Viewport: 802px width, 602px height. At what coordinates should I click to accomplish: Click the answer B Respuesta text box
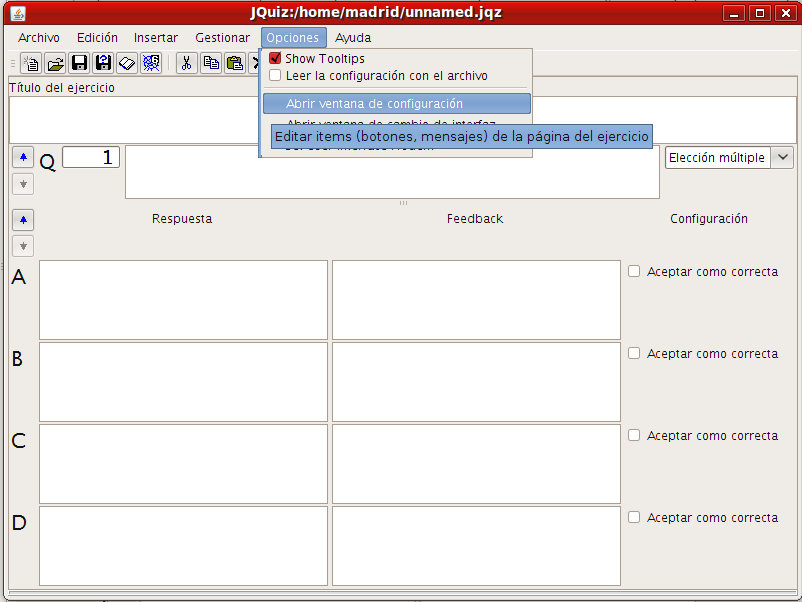pyautogui.click(x=183, y=382)
